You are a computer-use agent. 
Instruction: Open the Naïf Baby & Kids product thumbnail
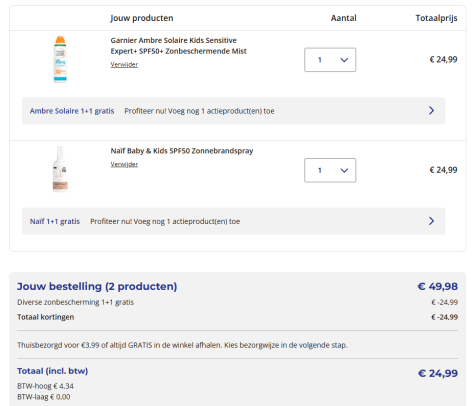click(x=60, y=169)
